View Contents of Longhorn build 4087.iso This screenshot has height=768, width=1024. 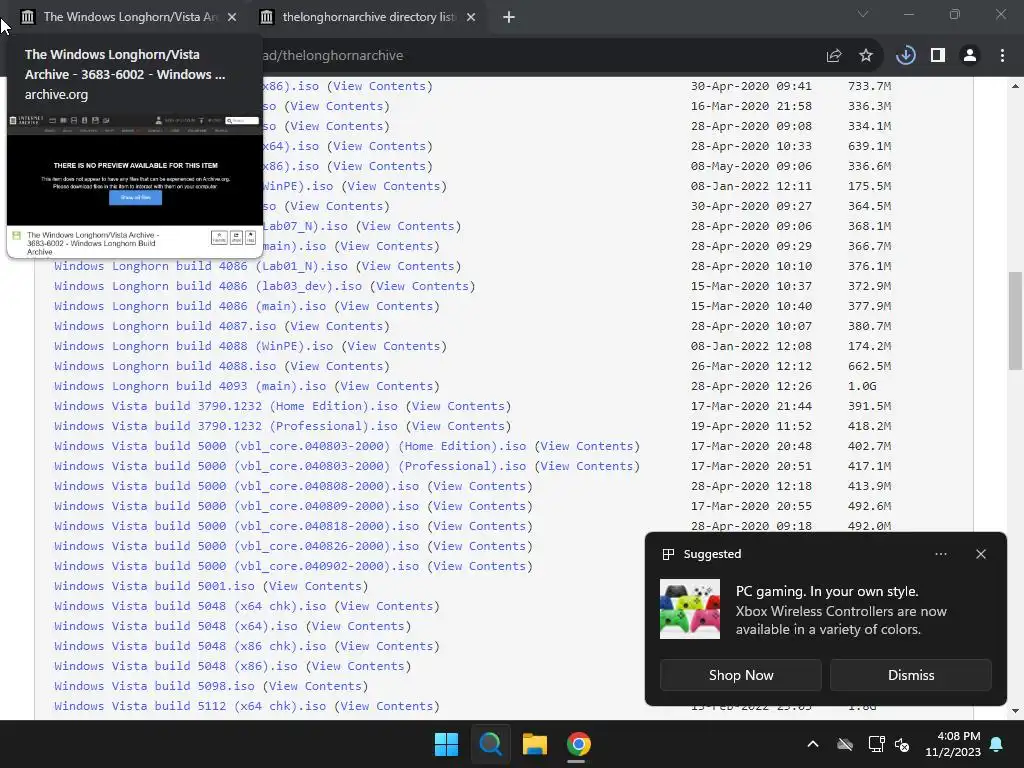(336, 326)
